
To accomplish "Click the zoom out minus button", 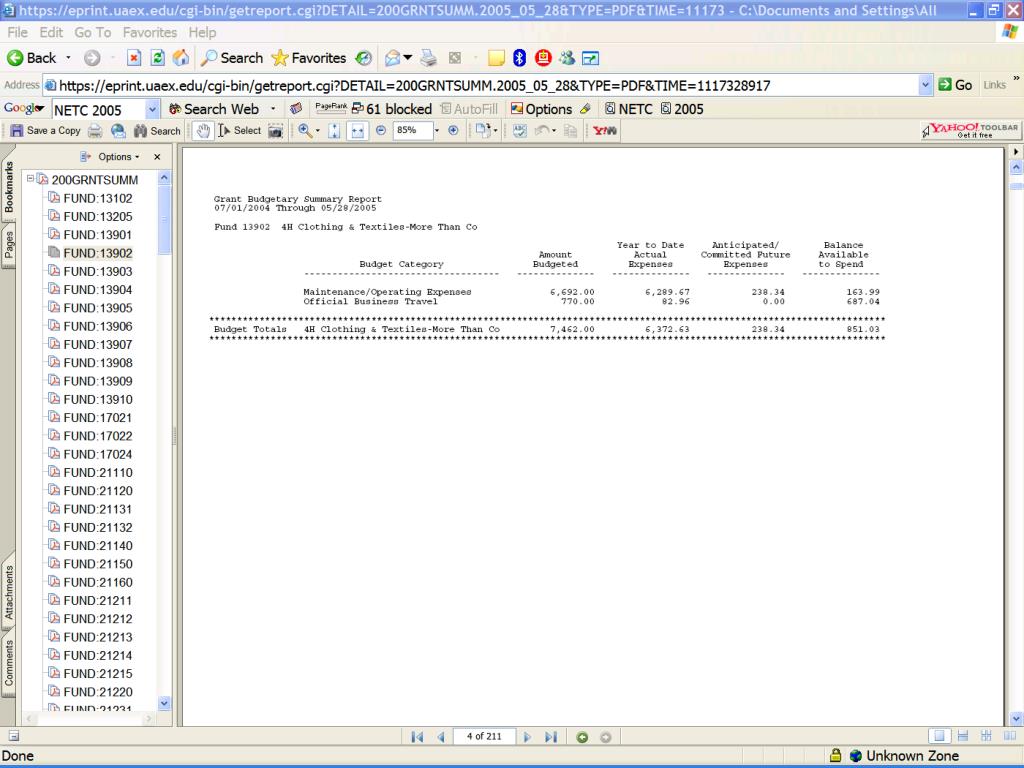I will tap(381, 131).
